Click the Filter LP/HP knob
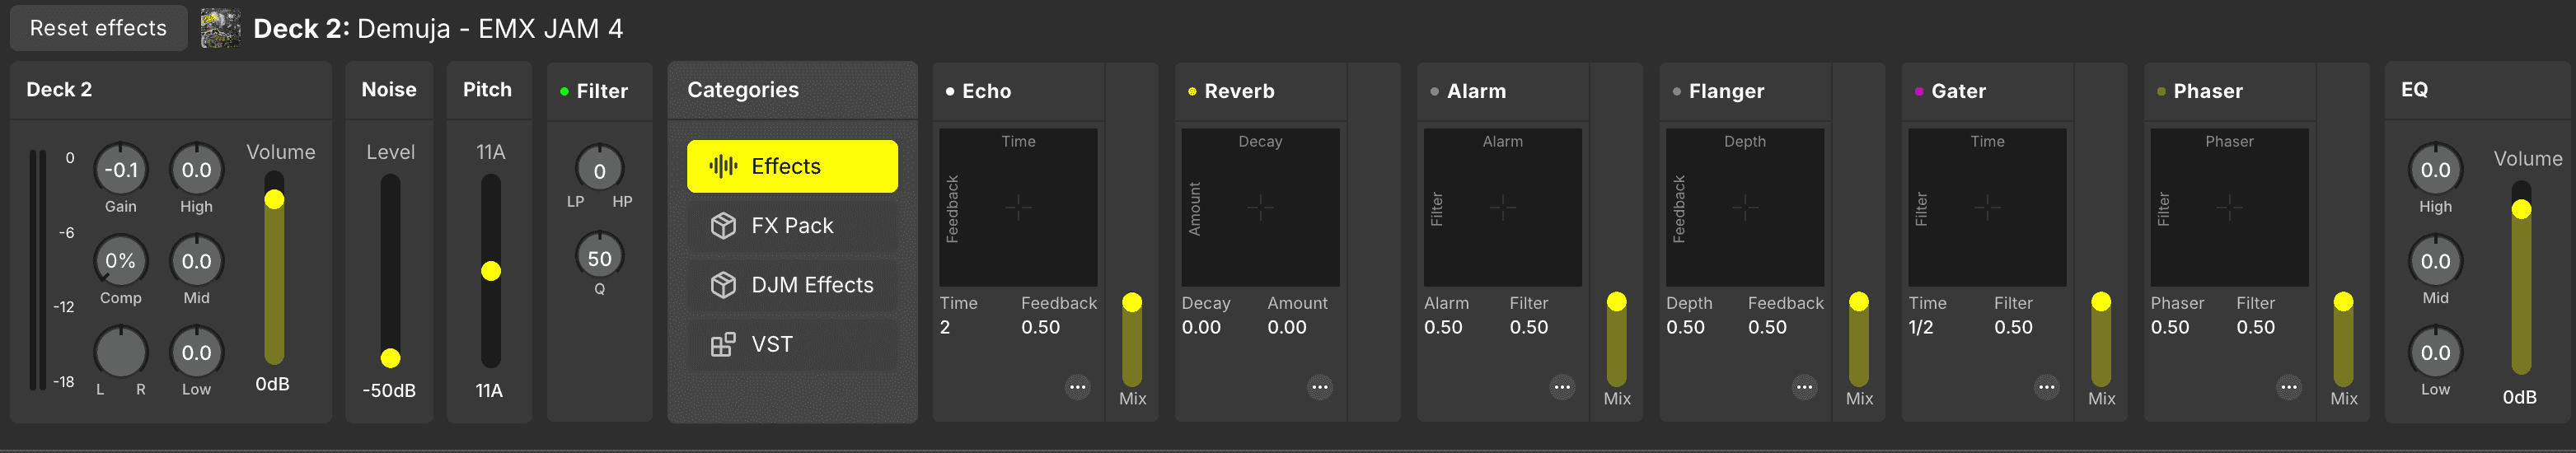 point(599,170)
